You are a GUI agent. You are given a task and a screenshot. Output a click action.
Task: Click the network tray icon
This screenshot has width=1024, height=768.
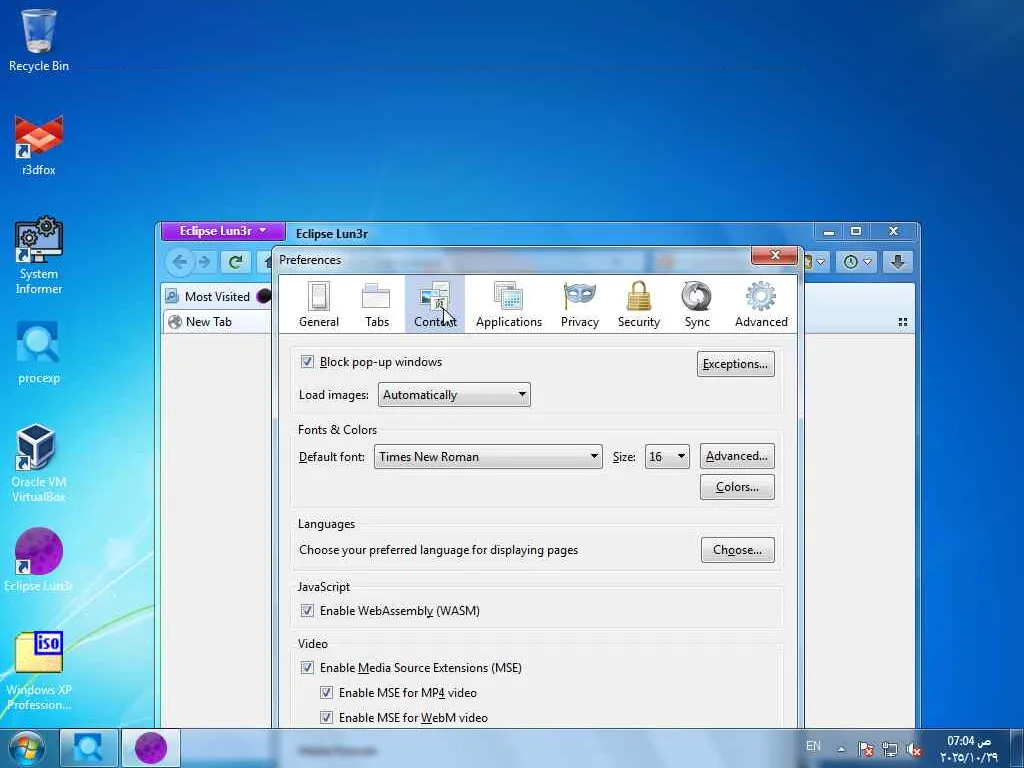point(889,749)
